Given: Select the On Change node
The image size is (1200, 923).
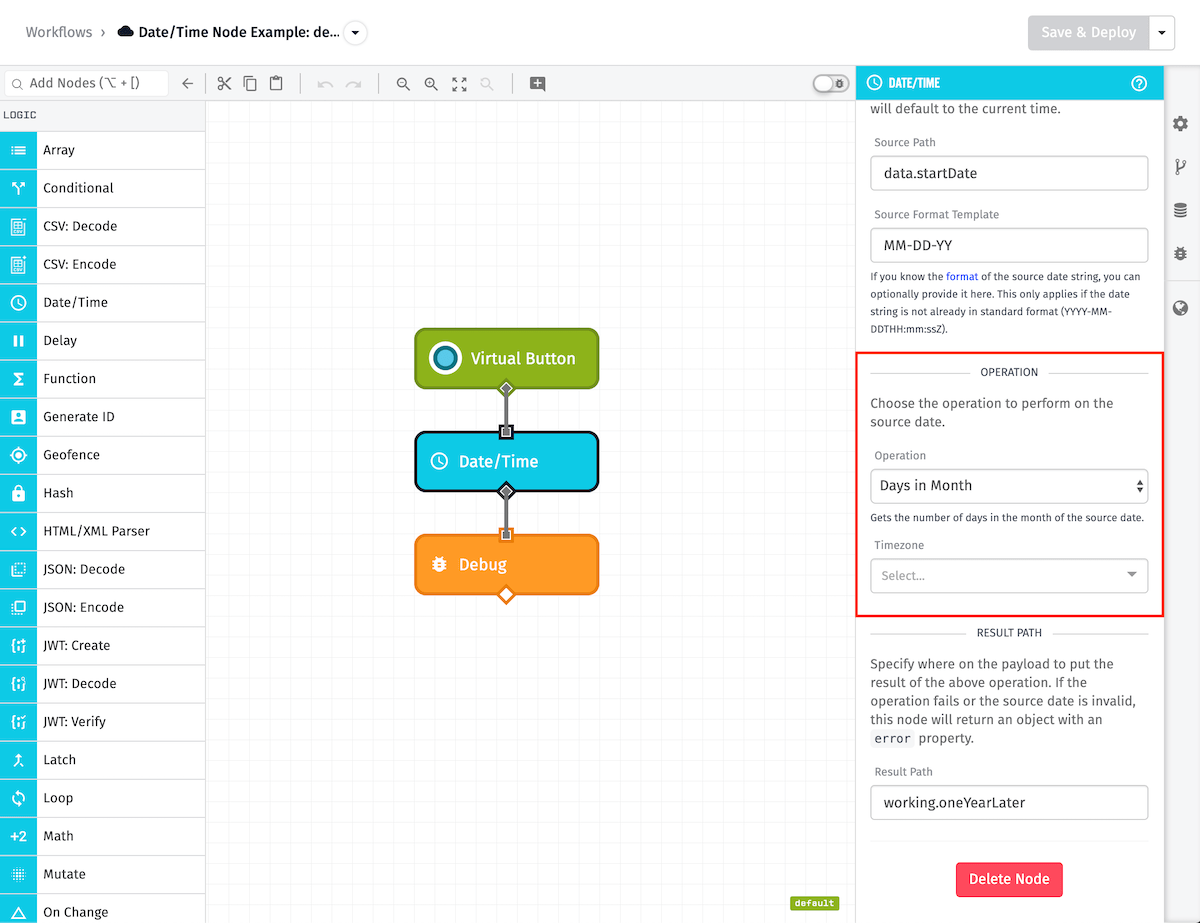Looking at the screenshot, I should click(x=102, y=909).
